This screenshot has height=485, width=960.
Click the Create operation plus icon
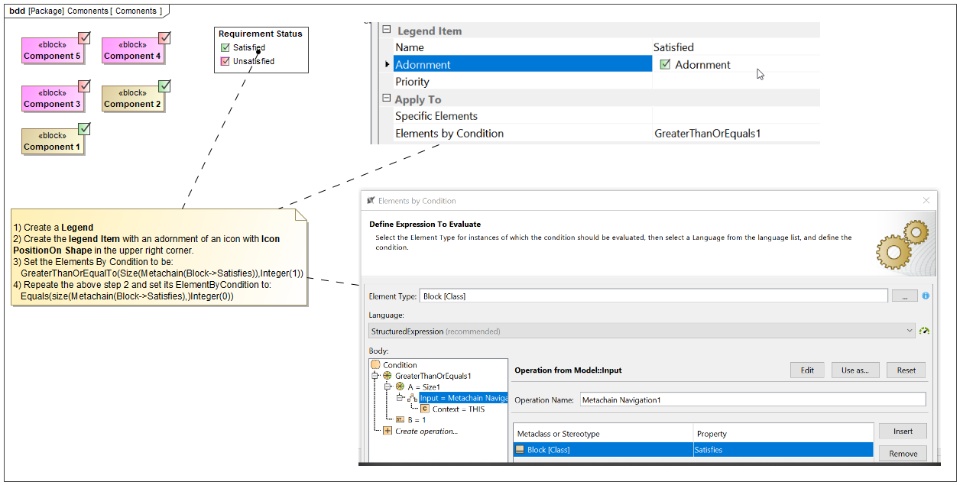point(388,431)
